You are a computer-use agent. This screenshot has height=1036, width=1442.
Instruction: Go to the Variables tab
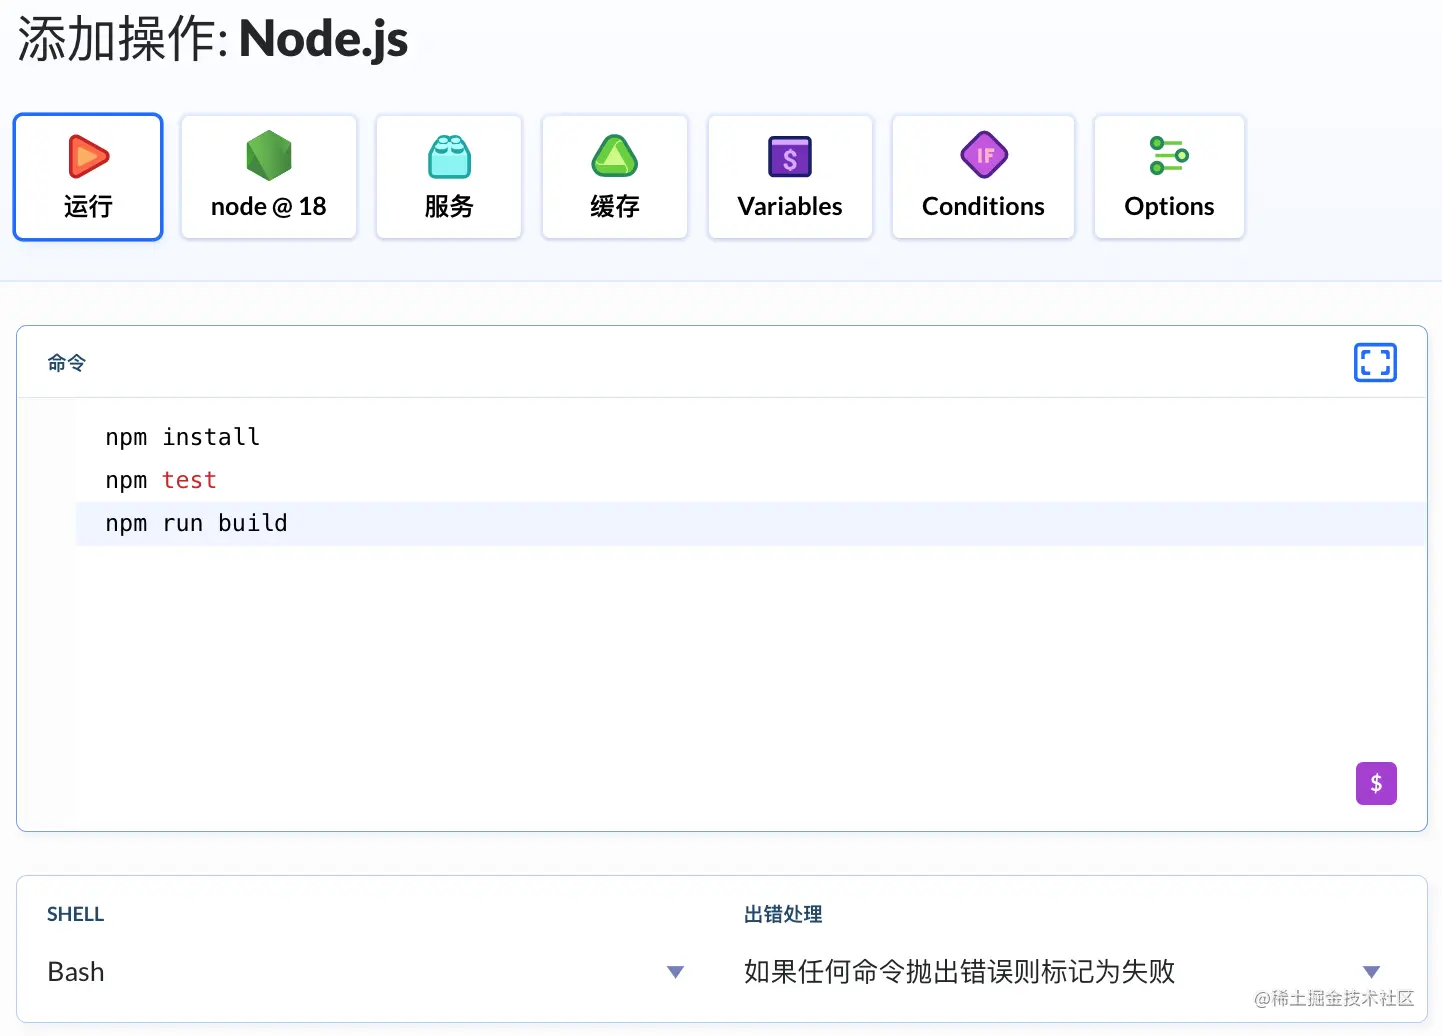tap(790, 177)
